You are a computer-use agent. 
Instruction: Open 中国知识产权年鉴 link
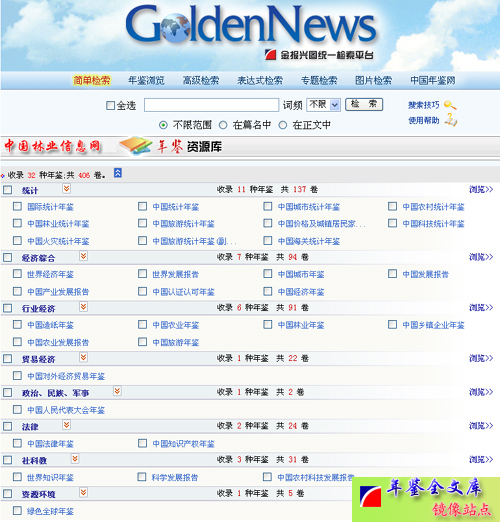point(184,444)
